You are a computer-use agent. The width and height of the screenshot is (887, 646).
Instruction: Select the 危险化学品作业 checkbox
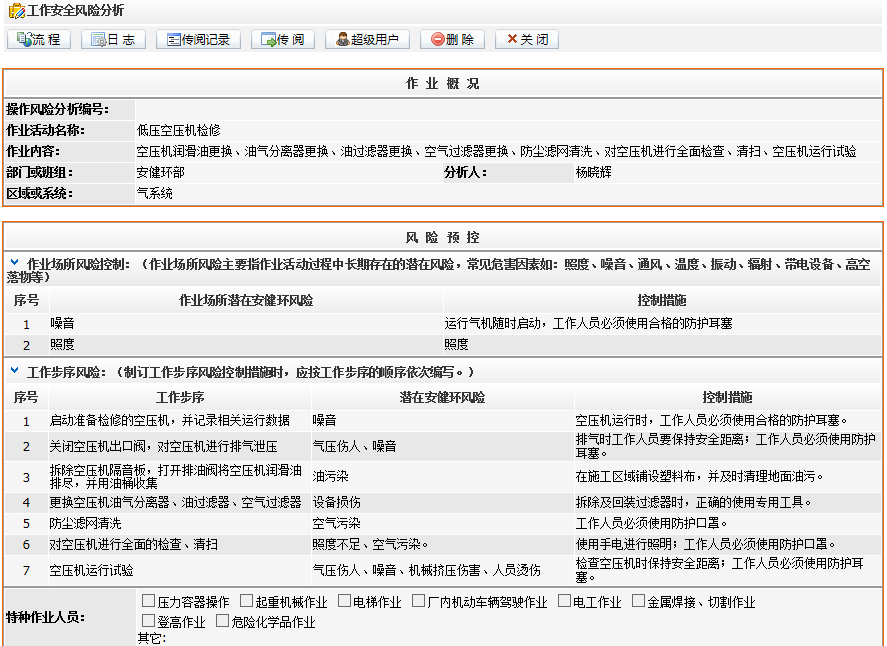click(x=223, y=621)
